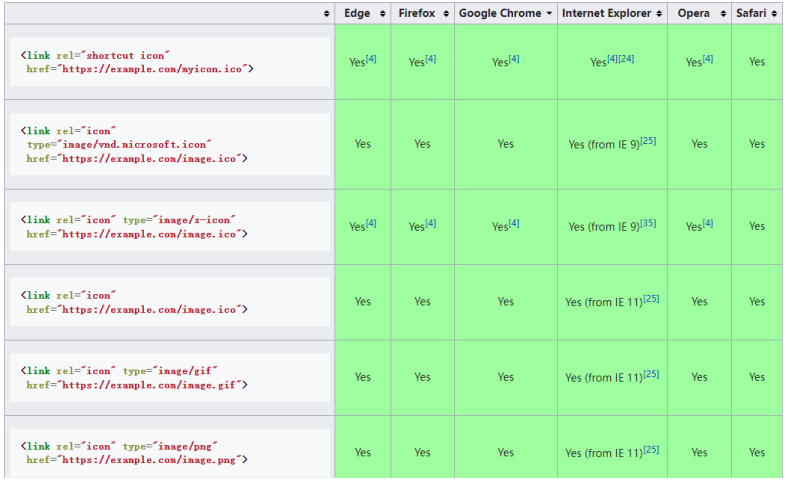The width and height of the screenshot is (787, 482).
Task: Open reference [4] in Internet Explorer shortcut icon cell
Action: pyautogui.click(x=612, y=59)
